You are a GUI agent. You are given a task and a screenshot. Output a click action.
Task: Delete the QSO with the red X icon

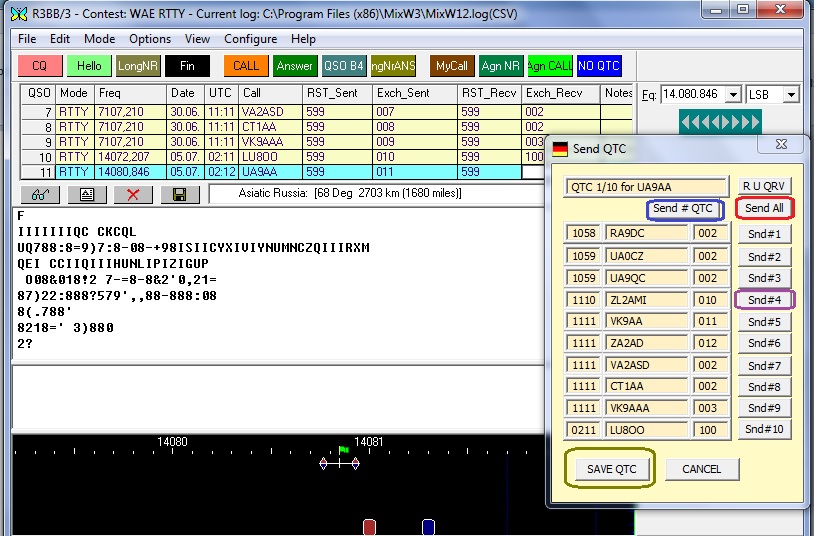(132, 194)
